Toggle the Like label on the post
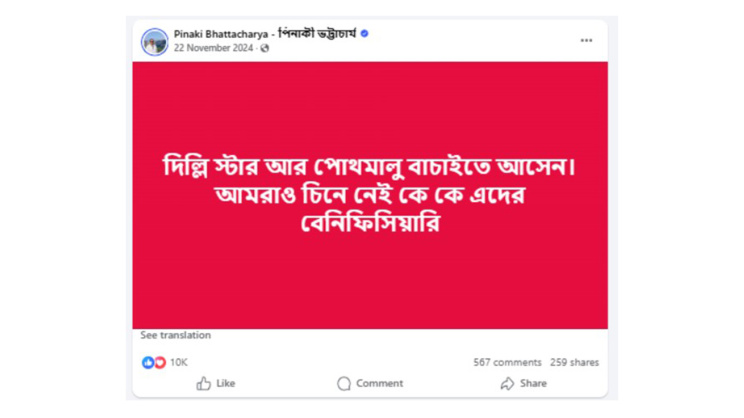The width and height of the screenshot is (744, 418). pos(226,383)
